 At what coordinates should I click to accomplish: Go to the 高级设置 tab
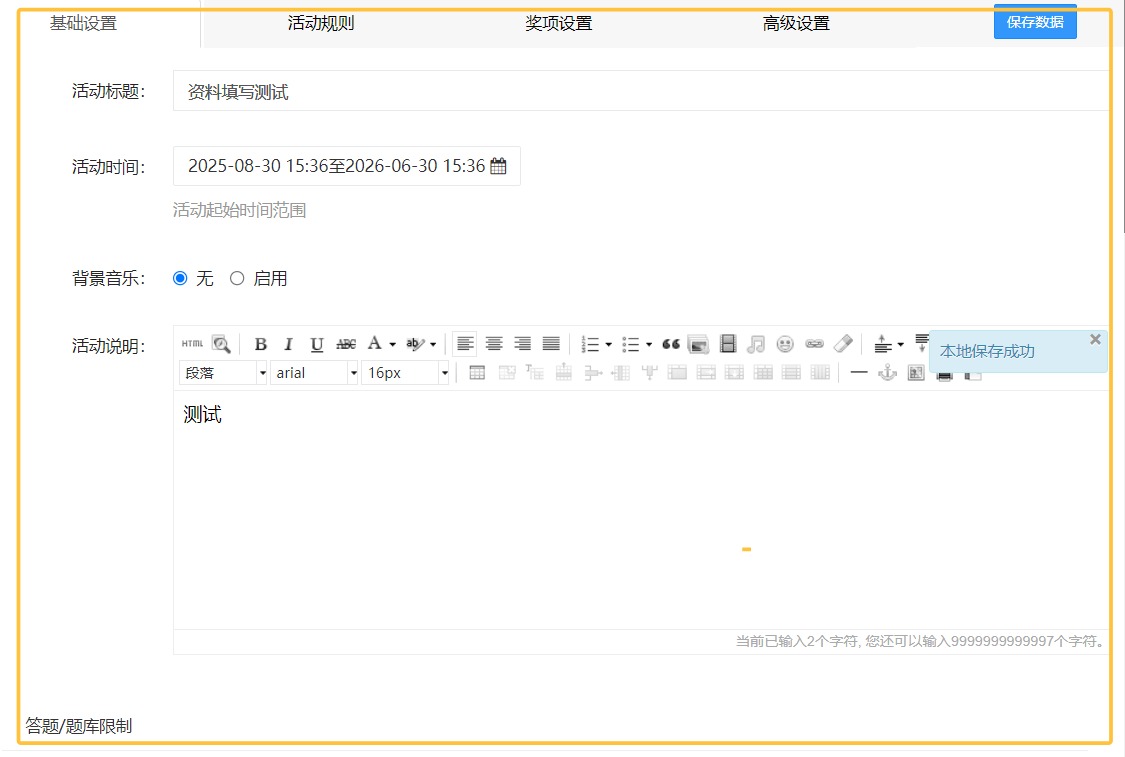click(x=796, y=24)
